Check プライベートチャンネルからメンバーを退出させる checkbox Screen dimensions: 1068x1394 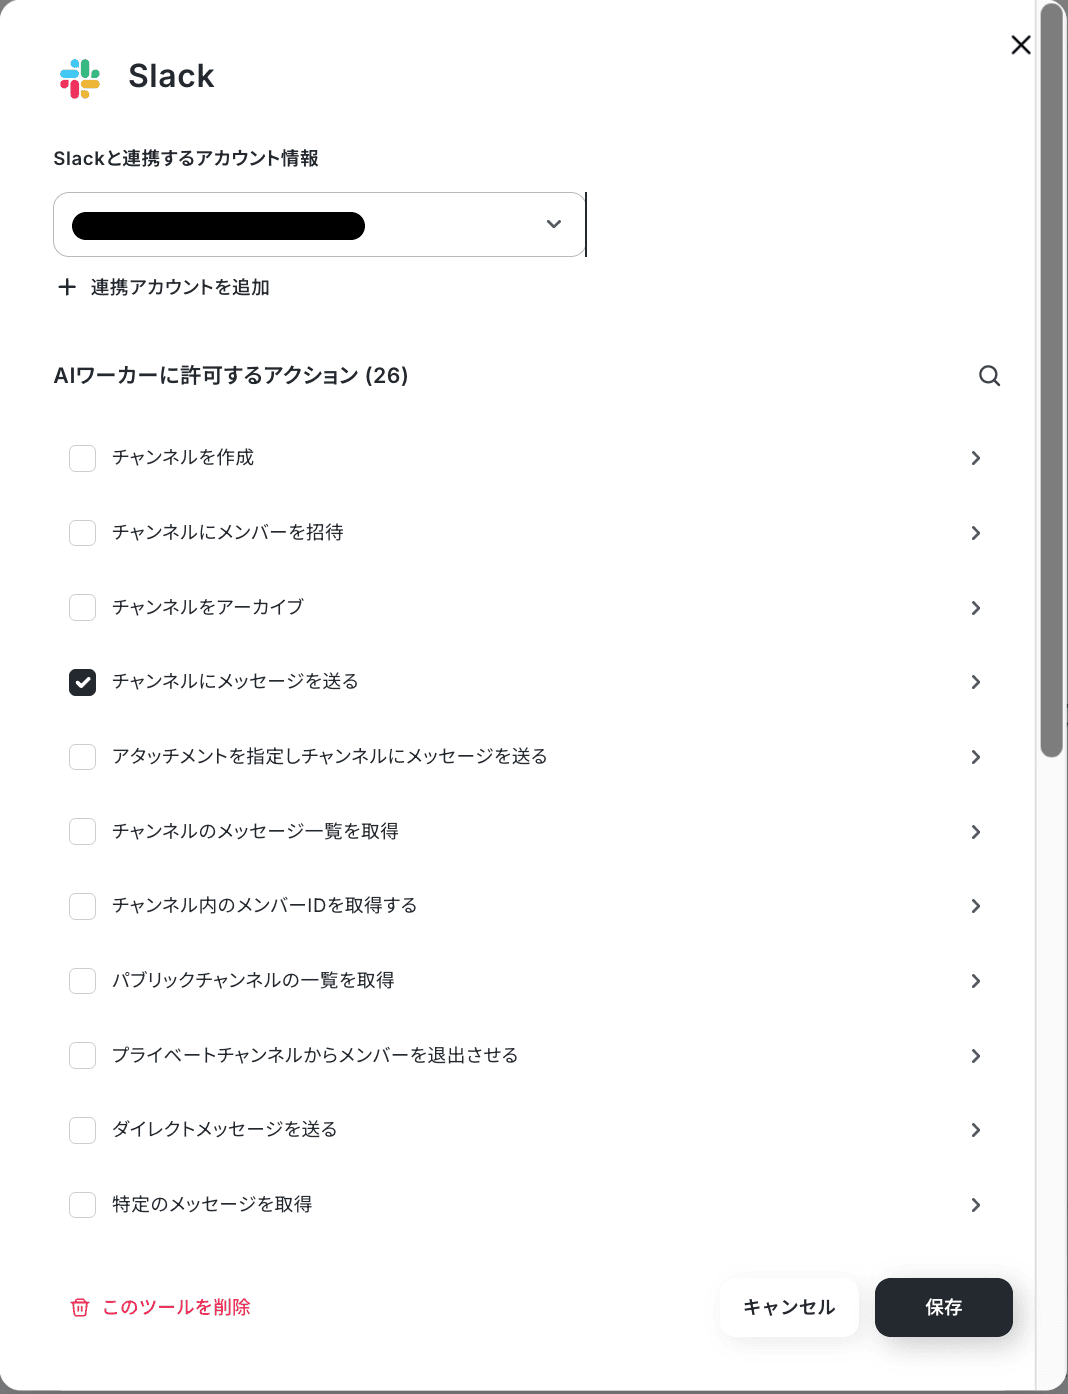click(x=82, y=1055)
